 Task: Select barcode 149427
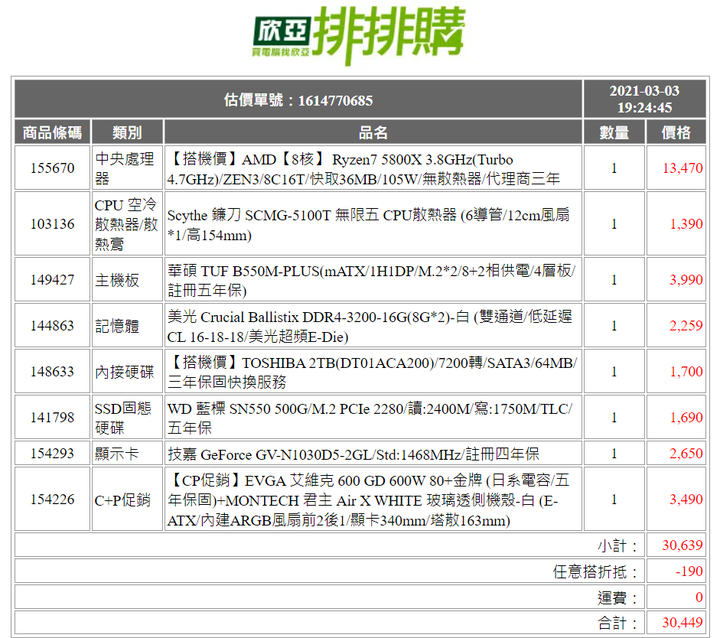[52, 280]
